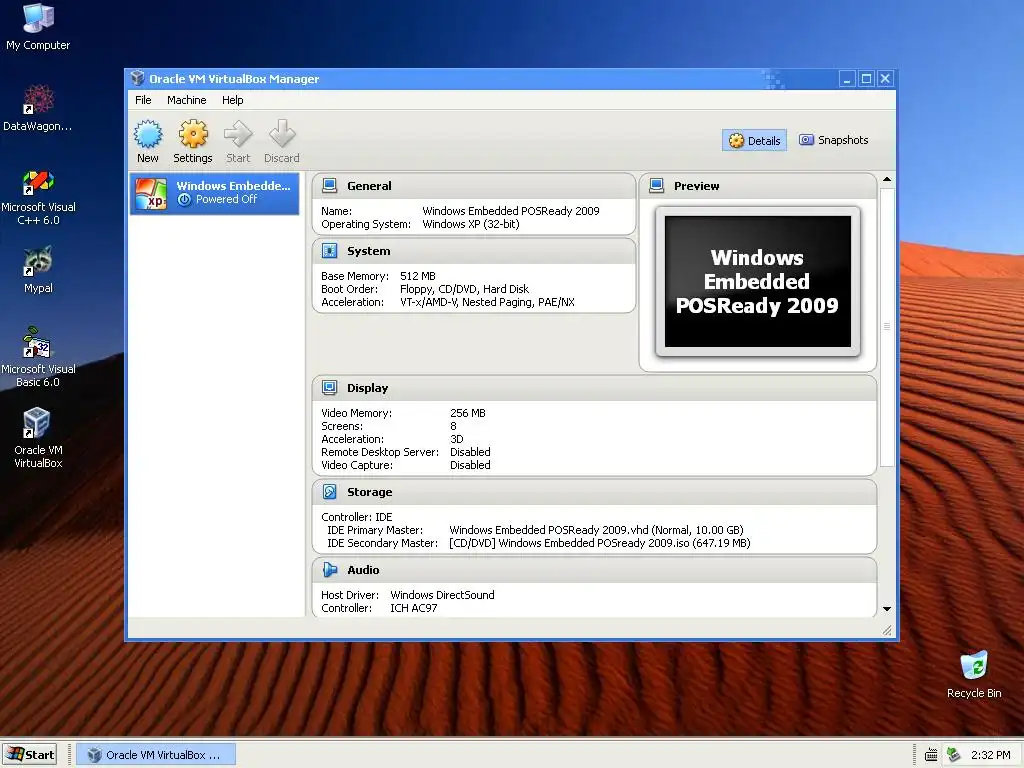1024x768 pixels.
Task: Click the Storage section disk icon
Action: click(x=330, y=492)
